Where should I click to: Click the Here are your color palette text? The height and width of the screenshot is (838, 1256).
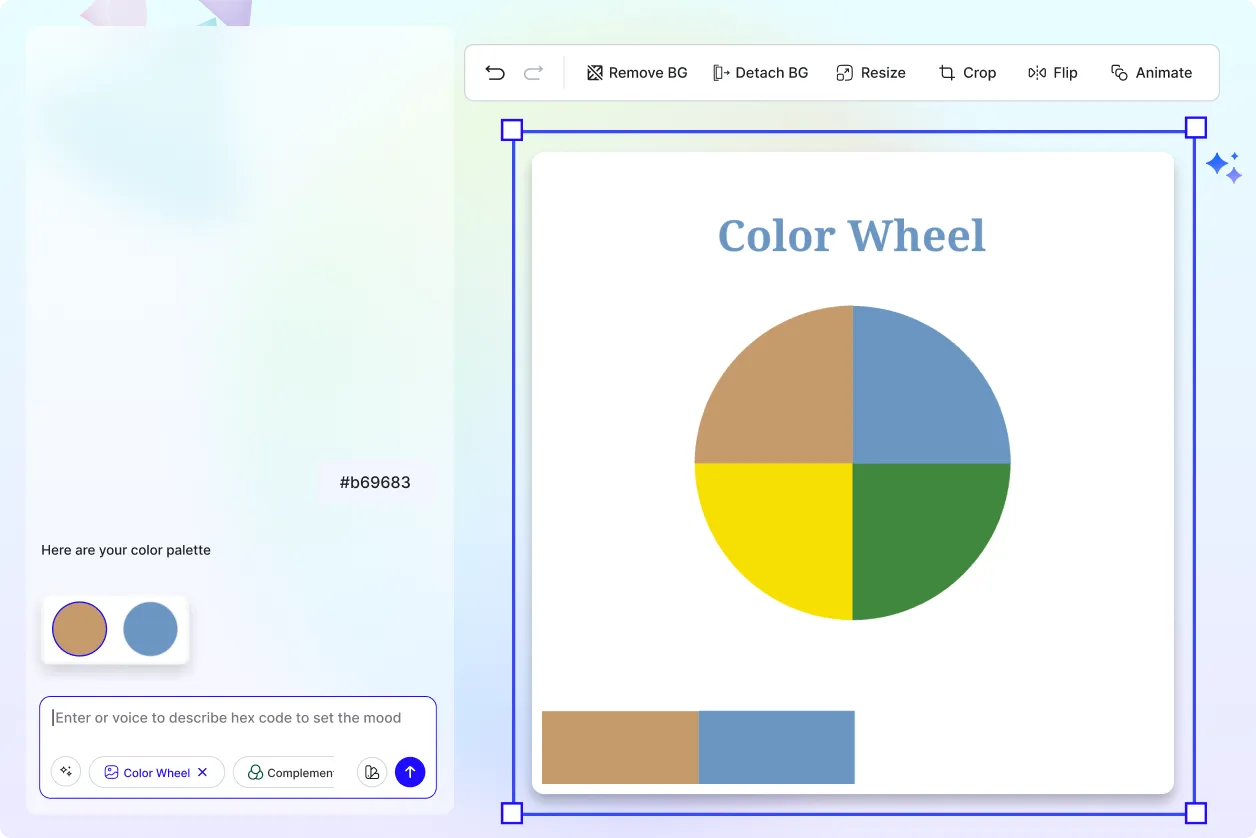point(125,549)
